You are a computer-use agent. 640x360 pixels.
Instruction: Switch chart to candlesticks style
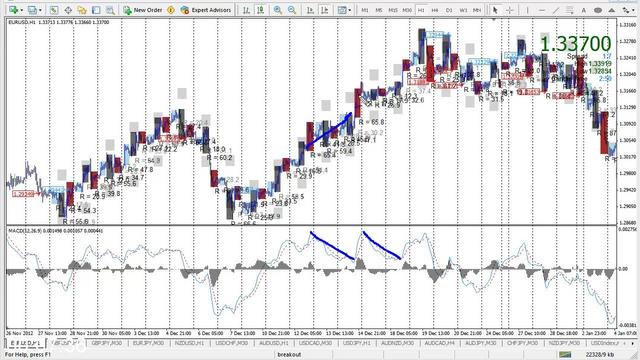[x=260, y=10]
